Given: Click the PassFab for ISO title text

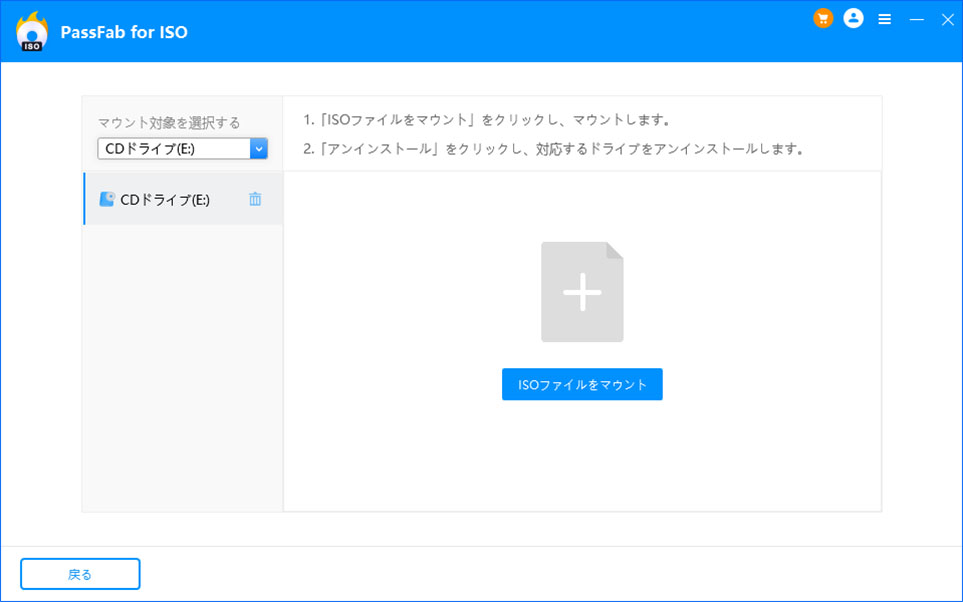Looking at the screenshot, I should (124, 32).
